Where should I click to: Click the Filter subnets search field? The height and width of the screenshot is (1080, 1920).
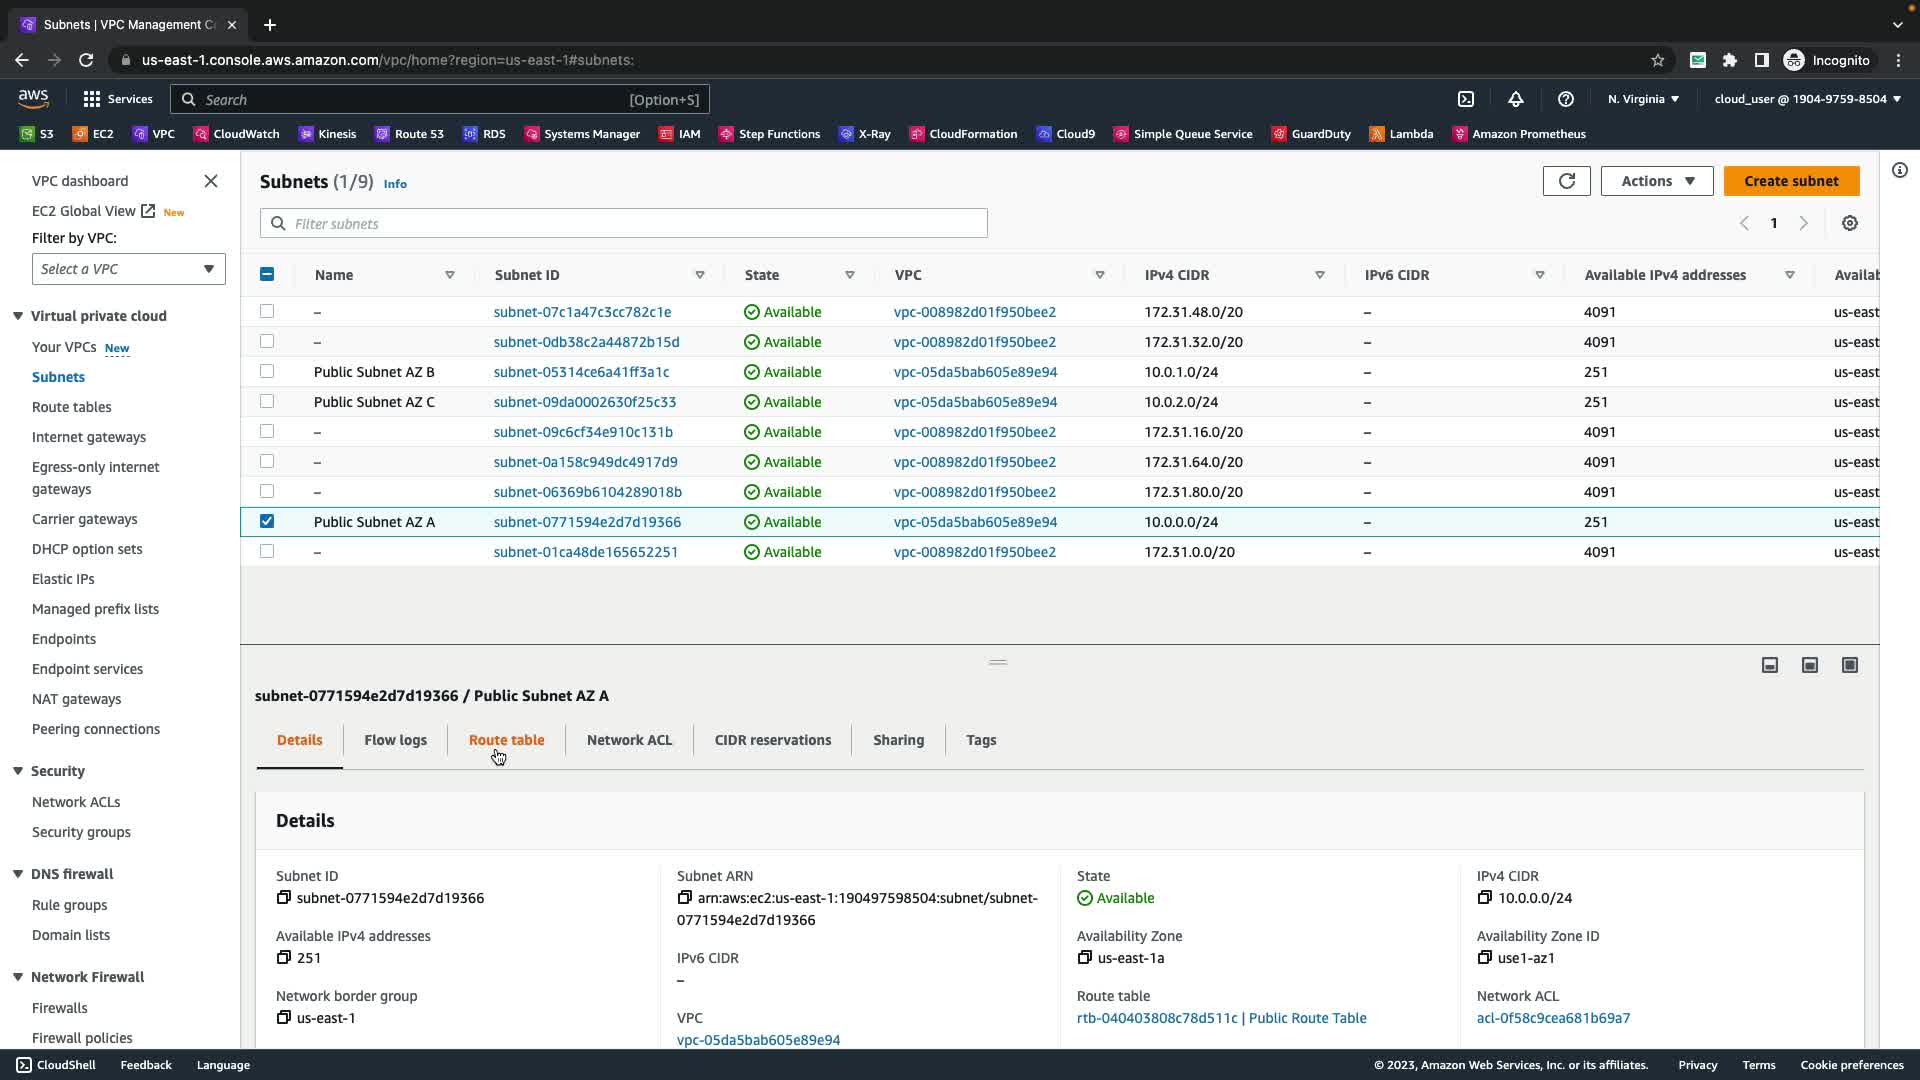[624, 224]
